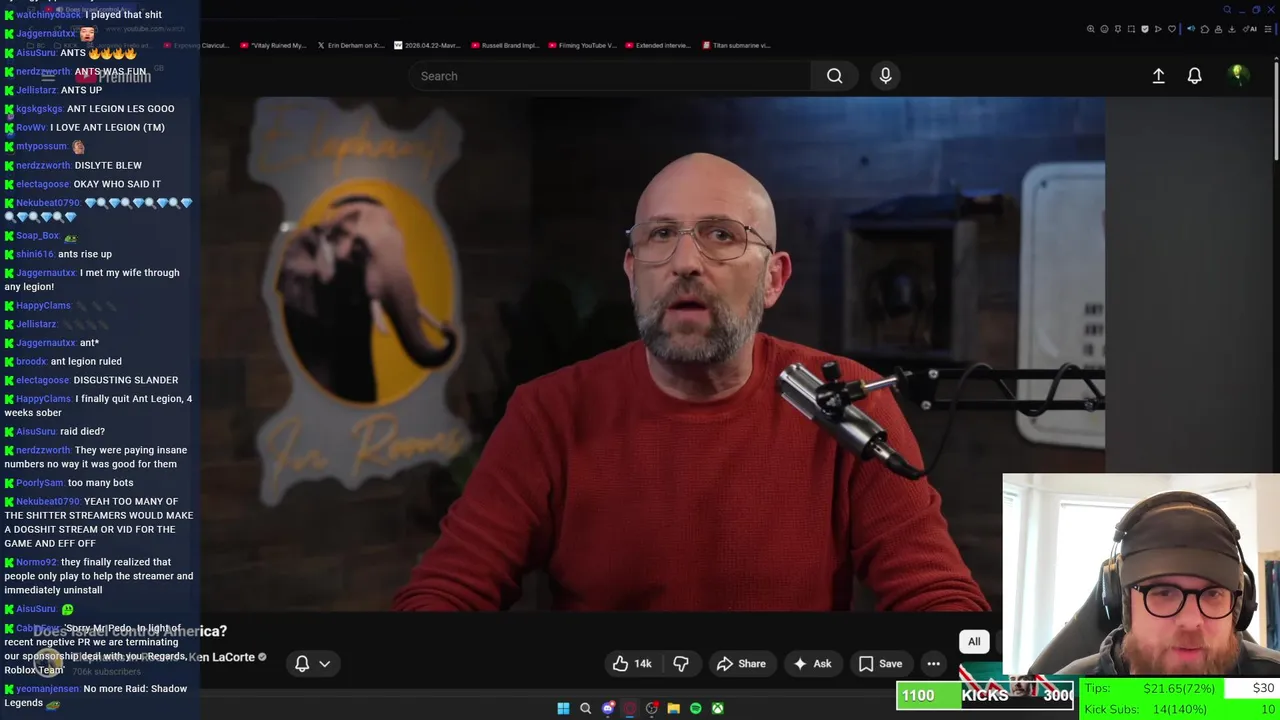Switch to the Titan submarine vi... tab
Viewport: 1280px width, 720px height.
pyautogui.click(x=737, y=45)
